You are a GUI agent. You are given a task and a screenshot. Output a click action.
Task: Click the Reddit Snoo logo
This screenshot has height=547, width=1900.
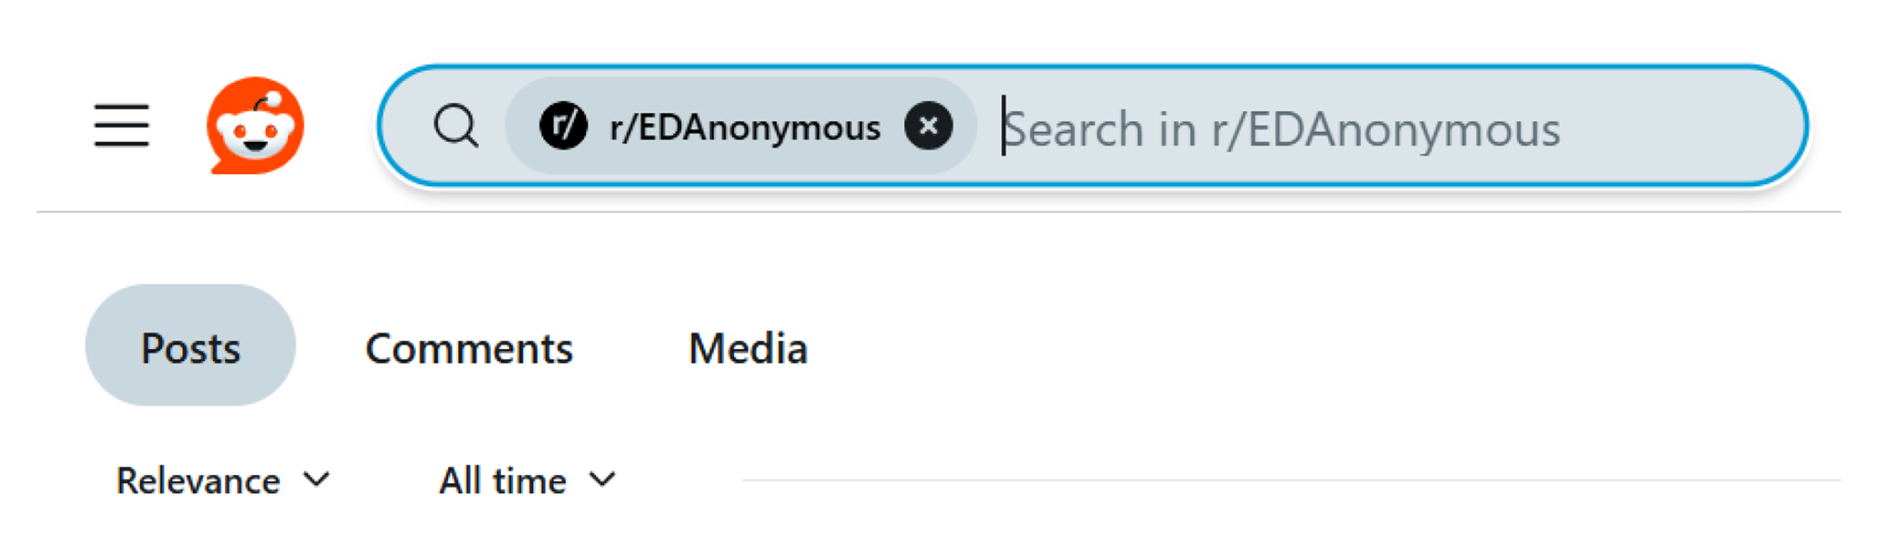click(255, 126)
